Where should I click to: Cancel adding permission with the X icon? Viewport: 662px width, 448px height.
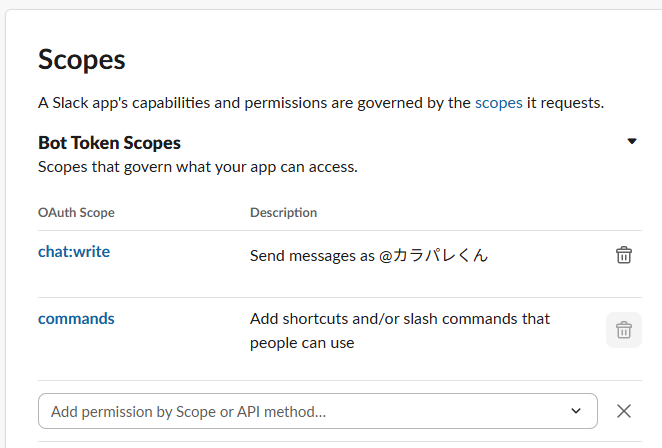(624, 411)
